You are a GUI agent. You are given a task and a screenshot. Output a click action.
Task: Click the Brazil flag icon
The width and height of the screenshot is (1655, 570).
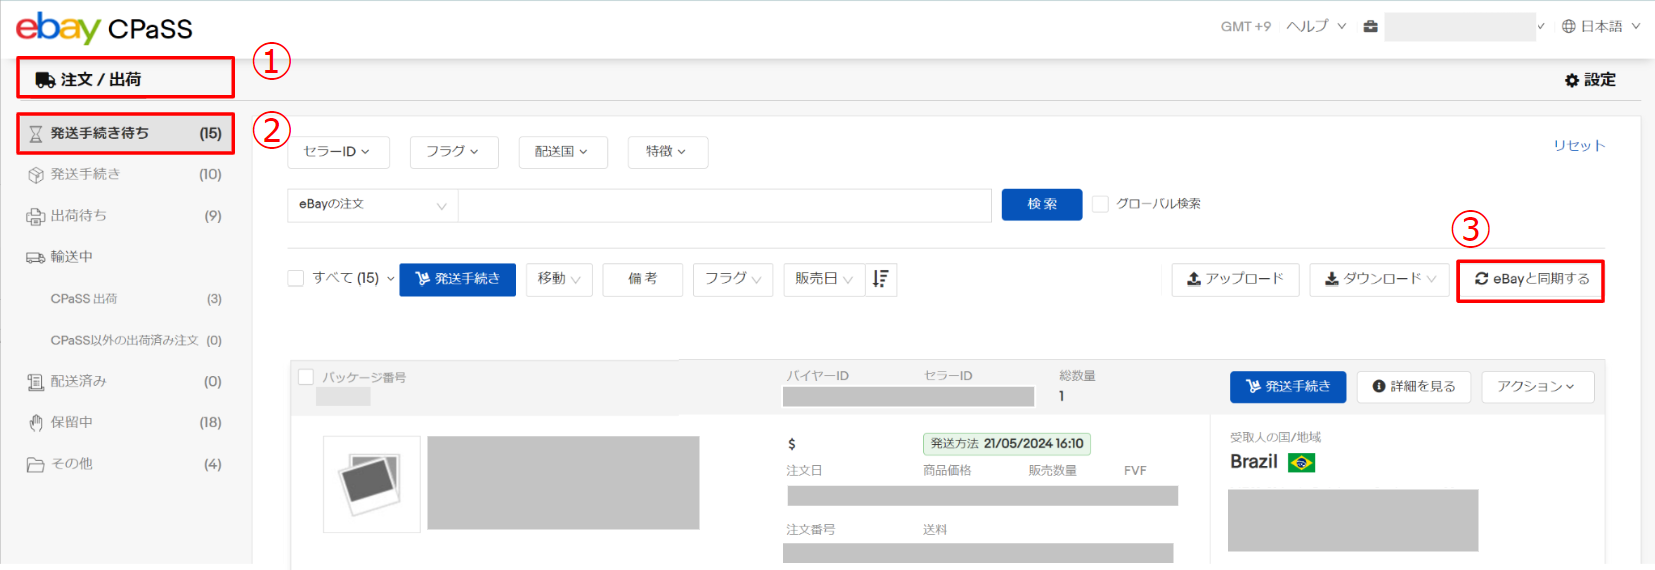[x=1301, y=462]
